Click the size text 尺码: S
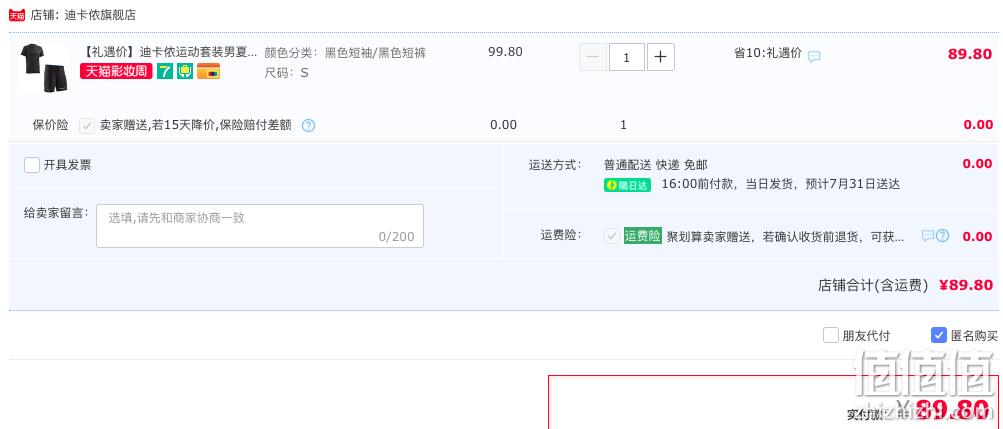The height and width of the screenshot is (429, 1003). pos(287,73)
